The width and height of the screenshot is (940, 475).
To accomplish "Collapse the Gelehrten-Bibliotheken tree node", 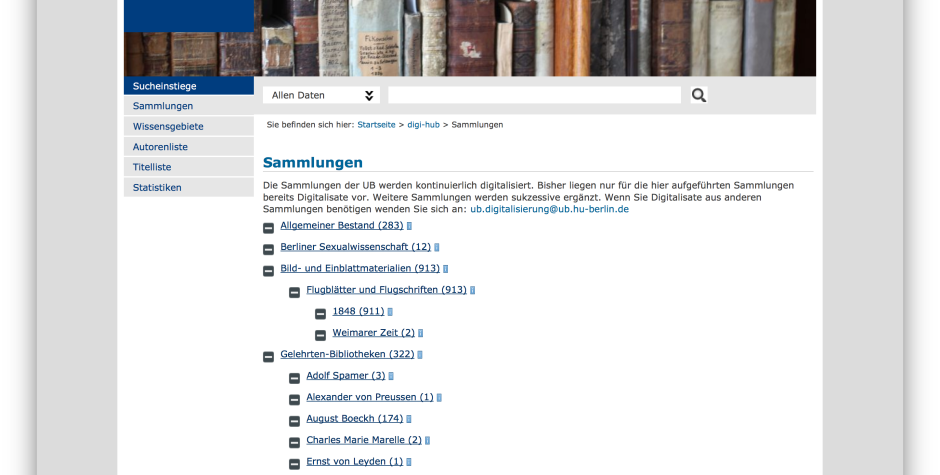I will tap(269, 357).
